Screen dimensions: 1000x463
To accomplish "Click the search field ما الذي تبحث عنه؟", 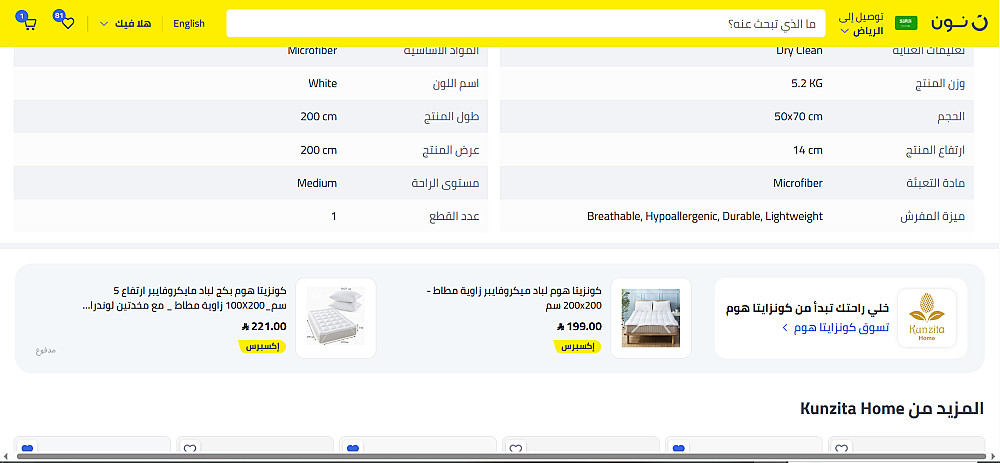I will [526, 24].
